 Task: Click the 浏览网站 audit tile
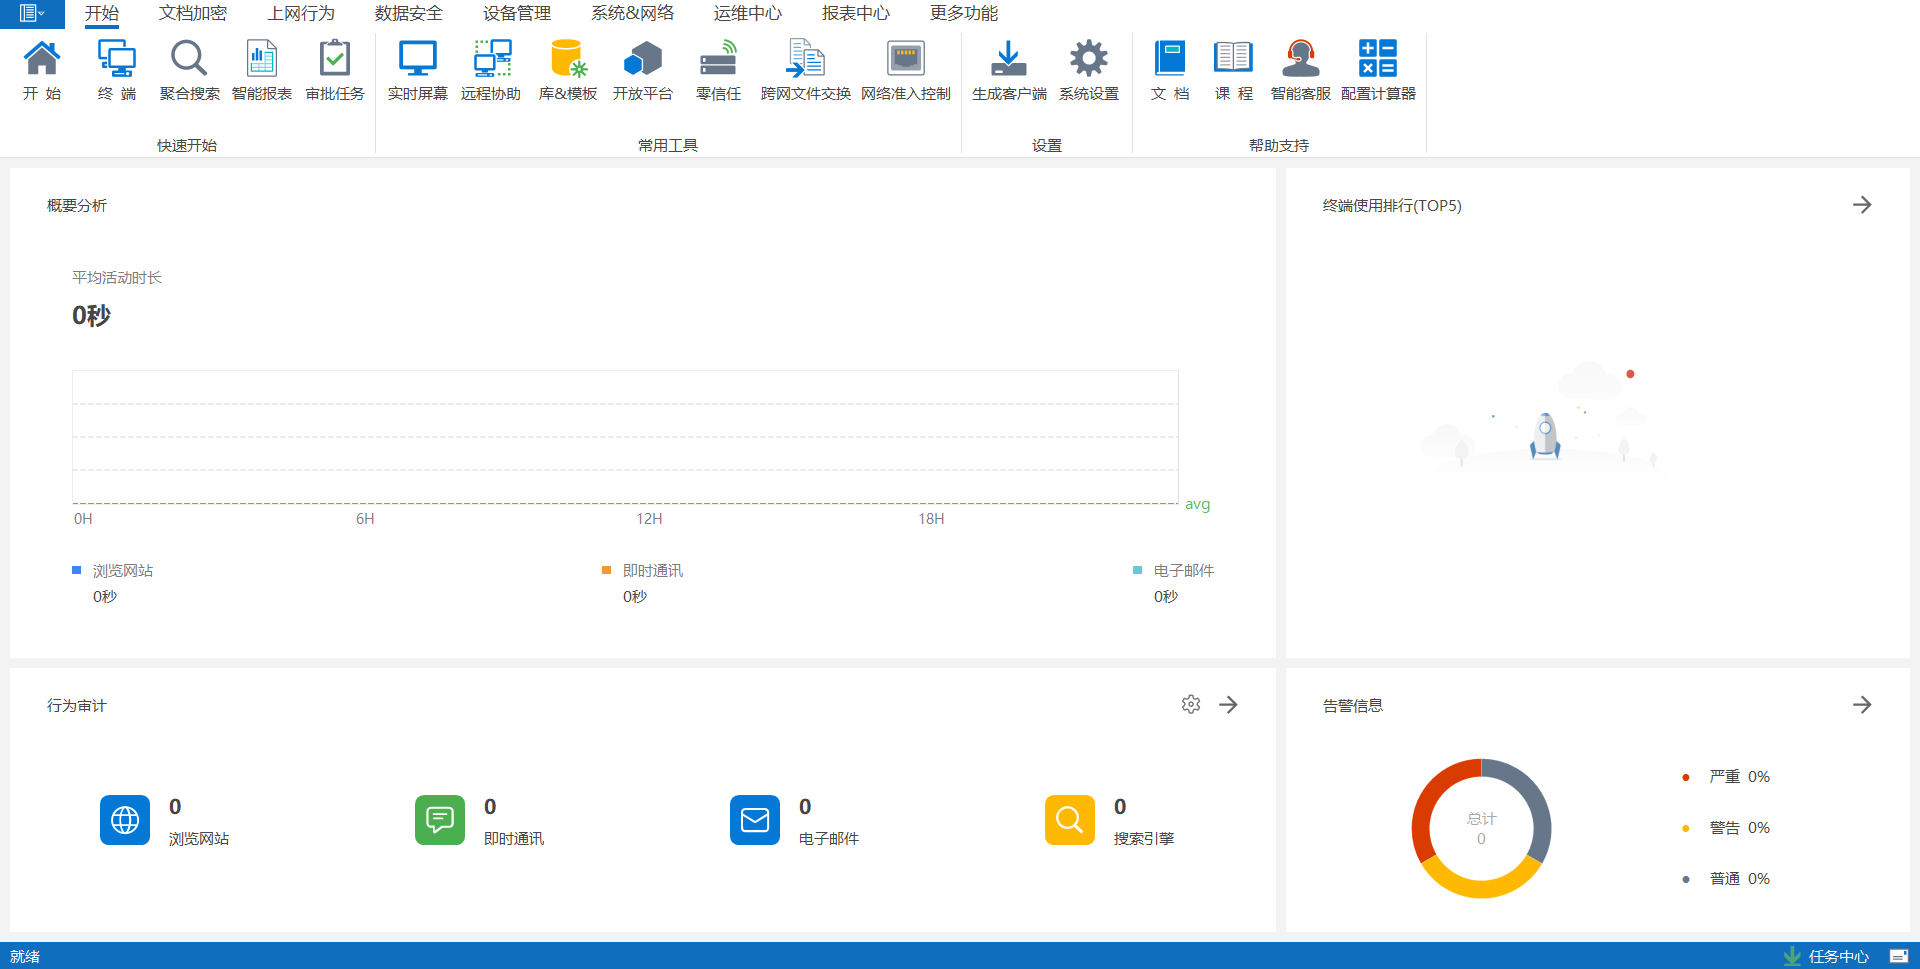tap(125, 820)
